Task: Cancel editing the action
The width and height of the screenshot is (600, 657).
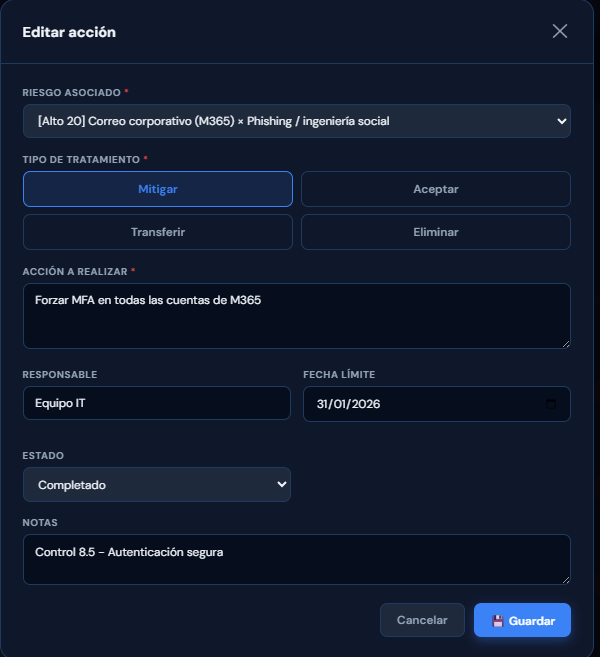Action: coord(422,620)
